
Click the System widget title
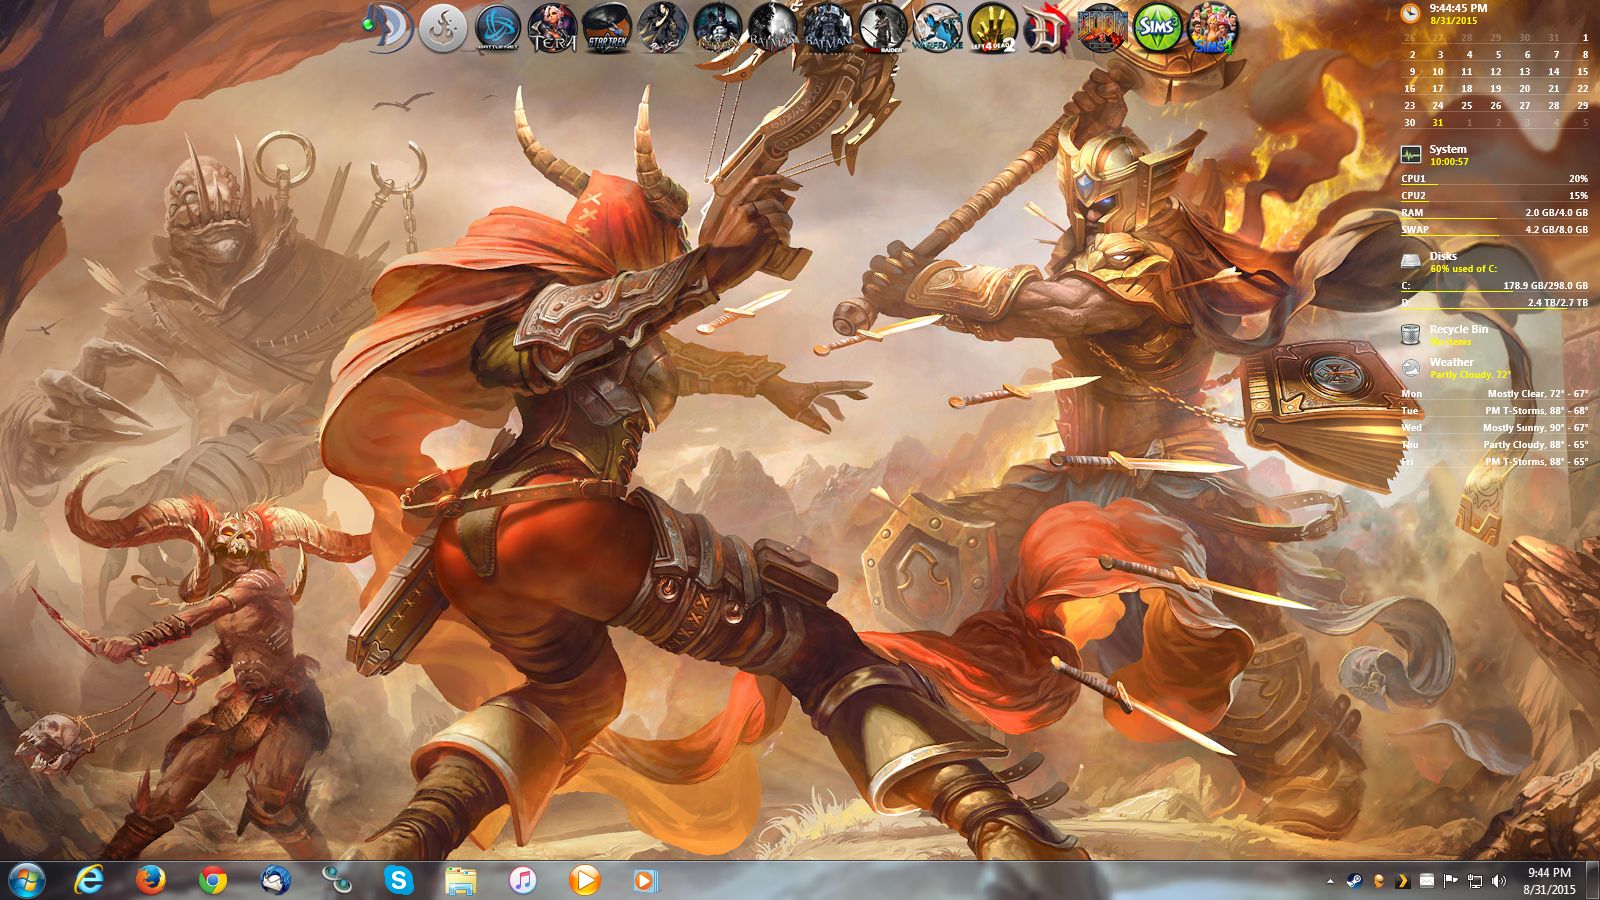point(1448,149)
